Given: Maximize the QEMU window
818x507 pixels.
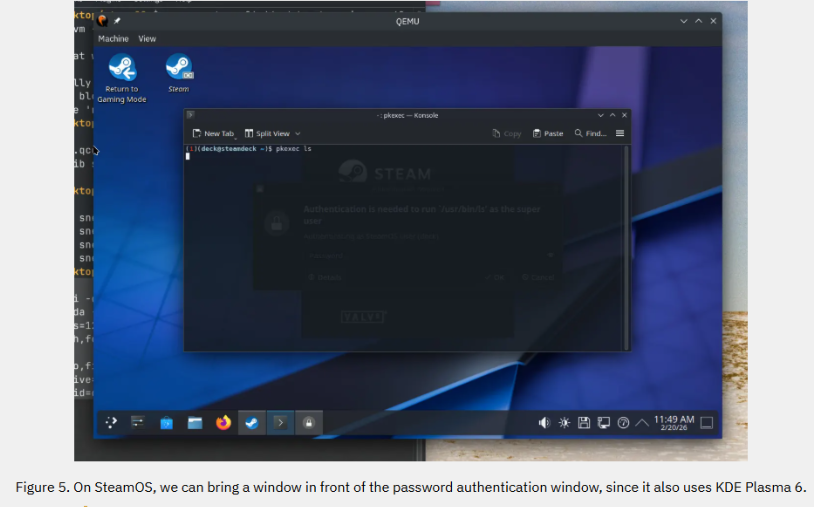Looking at the screenshot, I should point(699,21).
